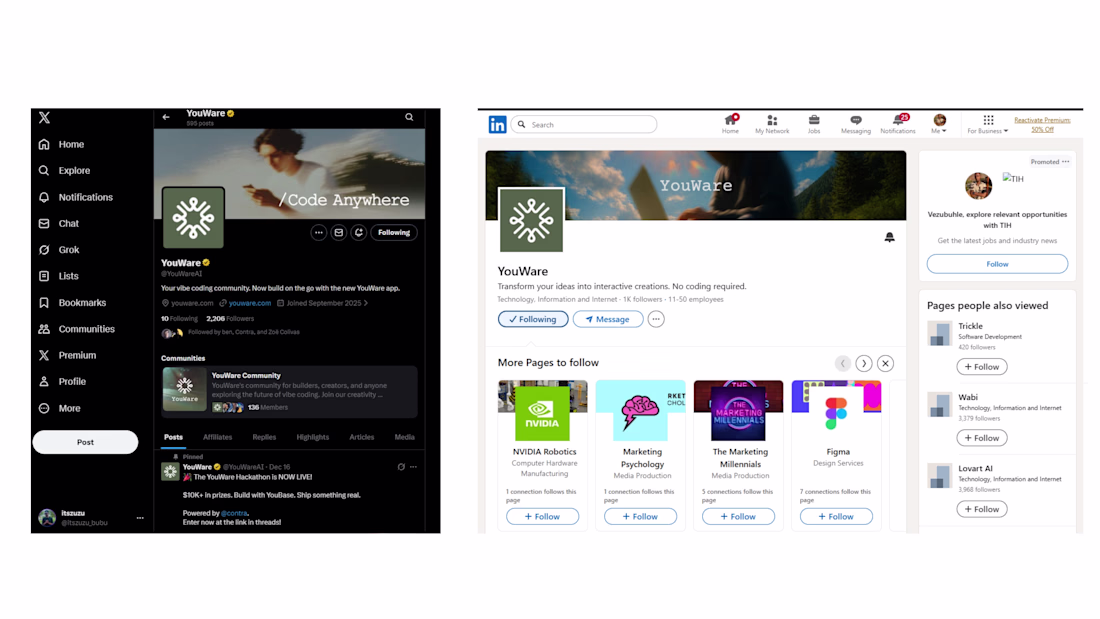Open the More menu in the X sidebar
The image size is (1100, 619).
[60, 408]
